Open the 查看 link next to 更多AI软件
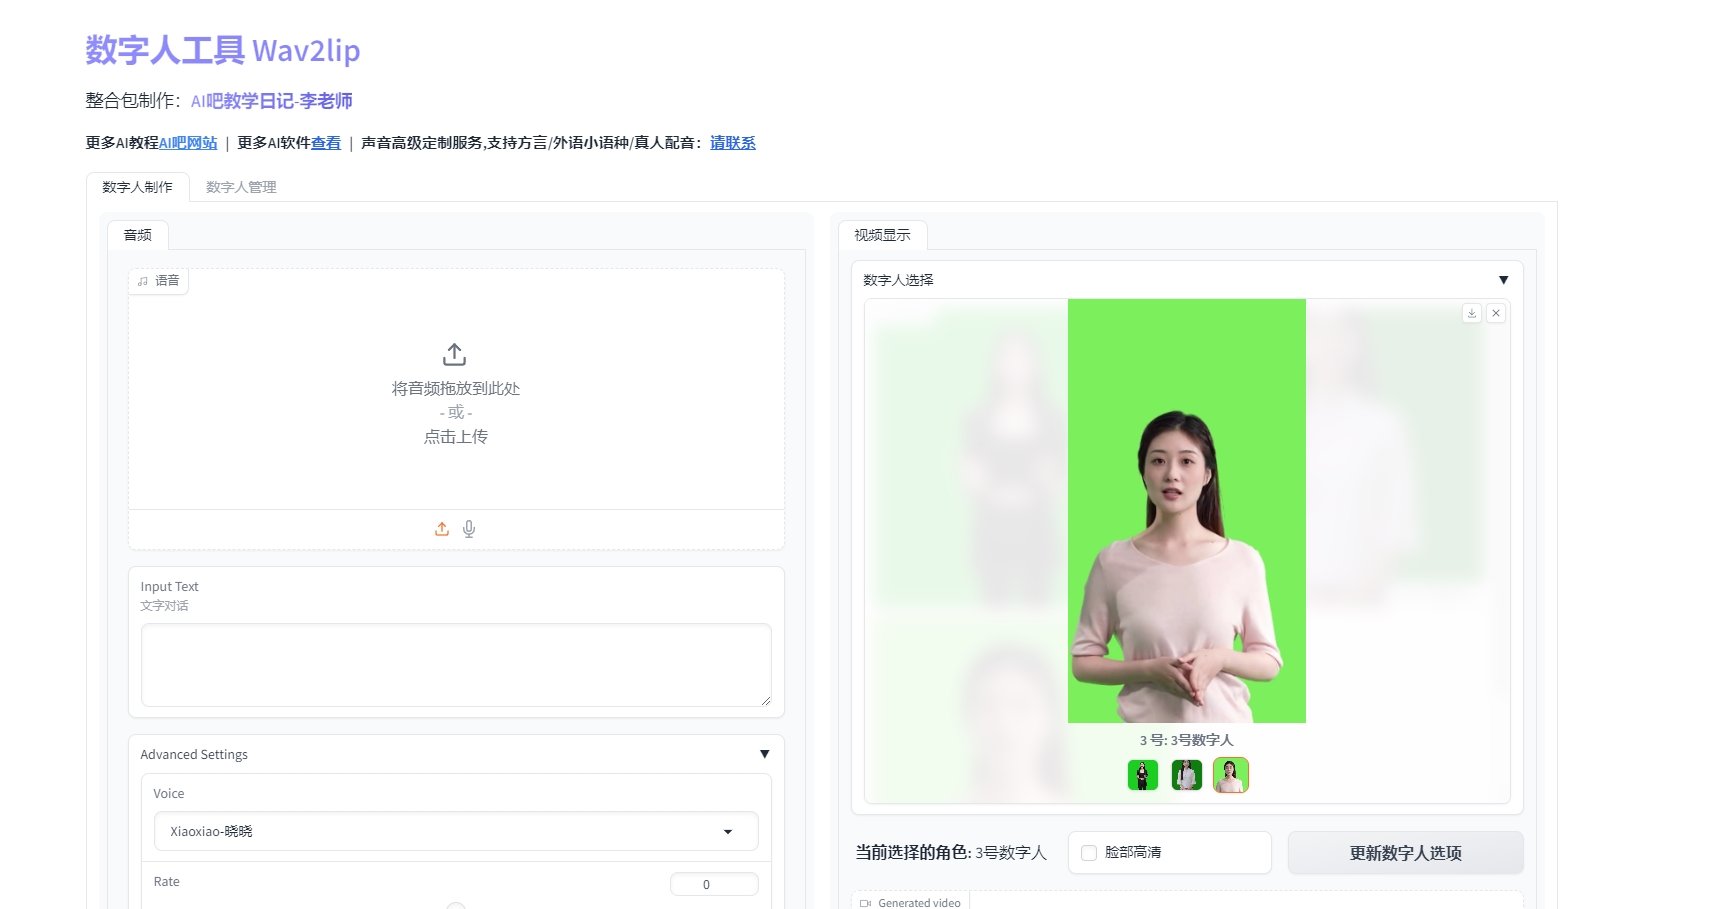Image resolution: width=1730 pixels, height=909 pixels. 325,142
